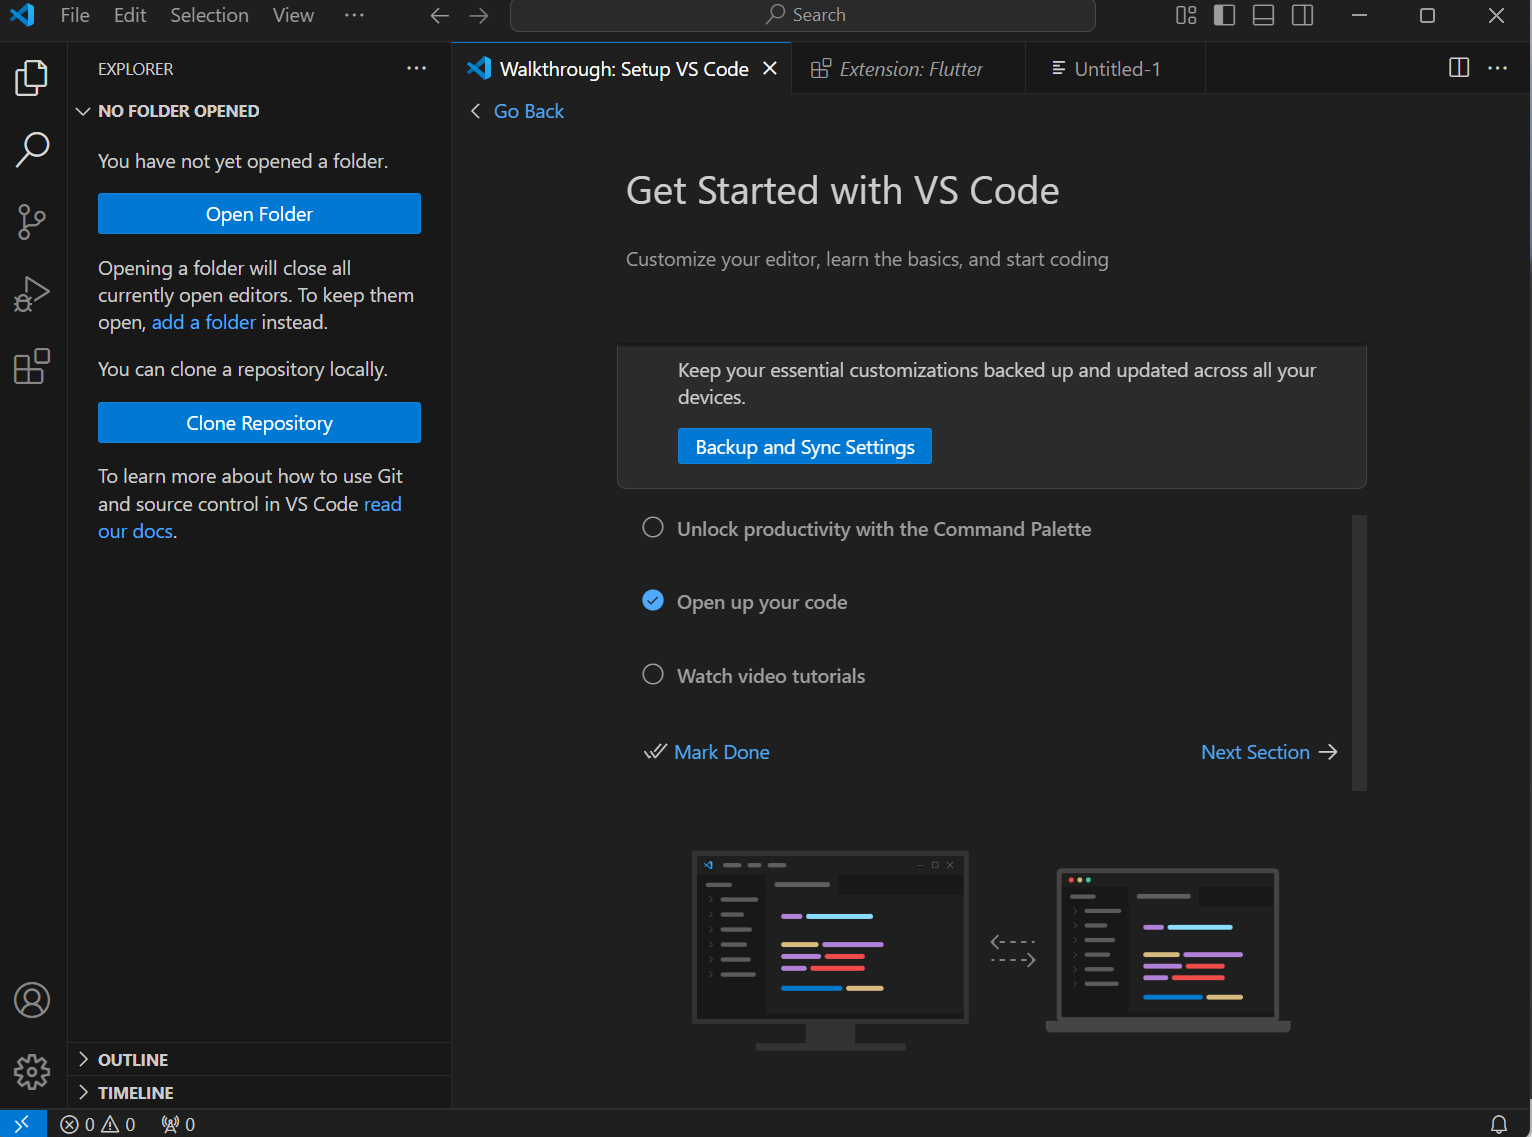
Task: Expand 'Unlock productivity with the Command Palette' step
Action: (x=884, y=529)
